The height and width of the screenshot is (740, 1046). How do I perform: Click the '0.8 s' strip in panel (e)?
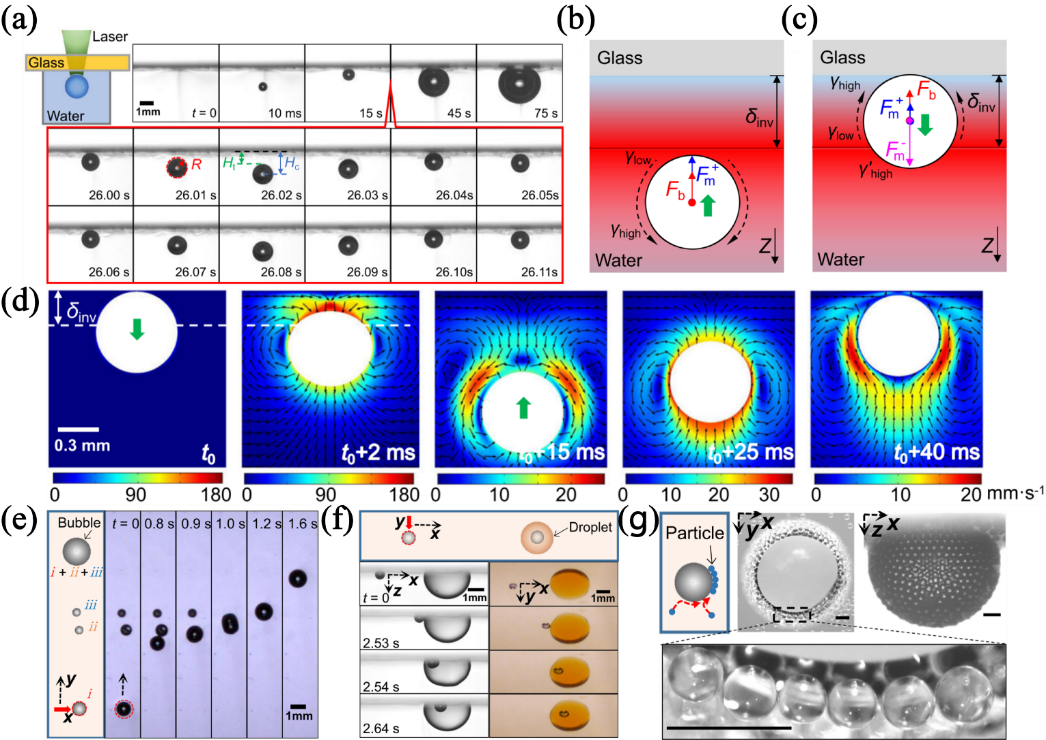pos(158,624)
